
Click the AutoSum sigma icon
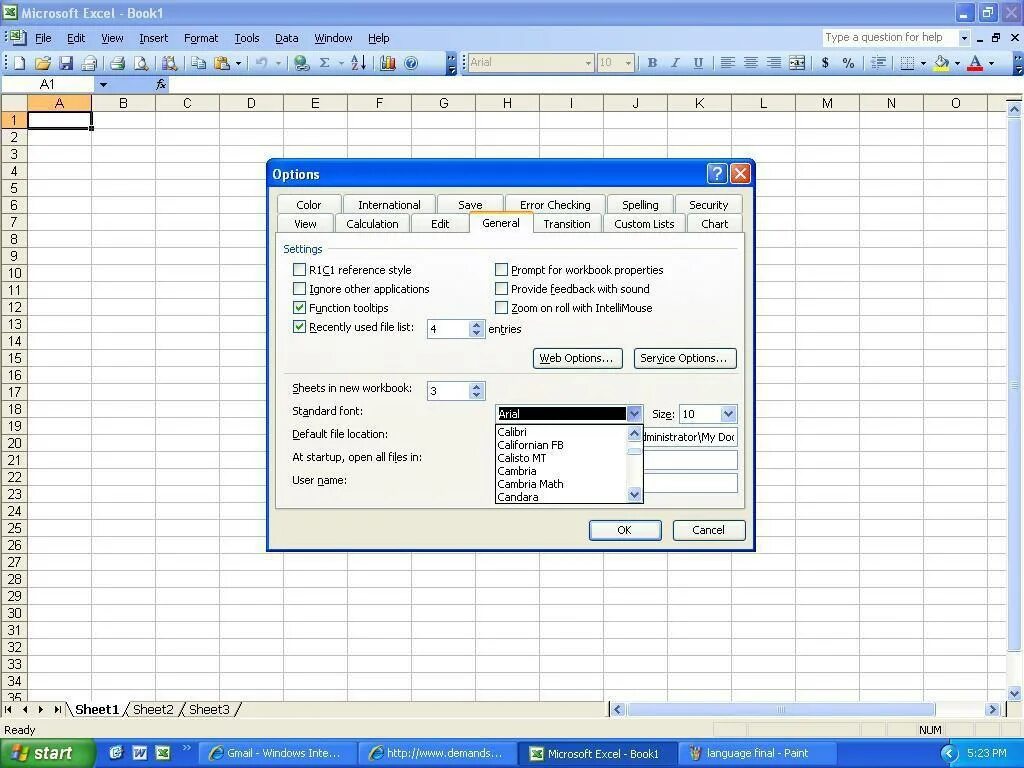[x=325, y=63]
